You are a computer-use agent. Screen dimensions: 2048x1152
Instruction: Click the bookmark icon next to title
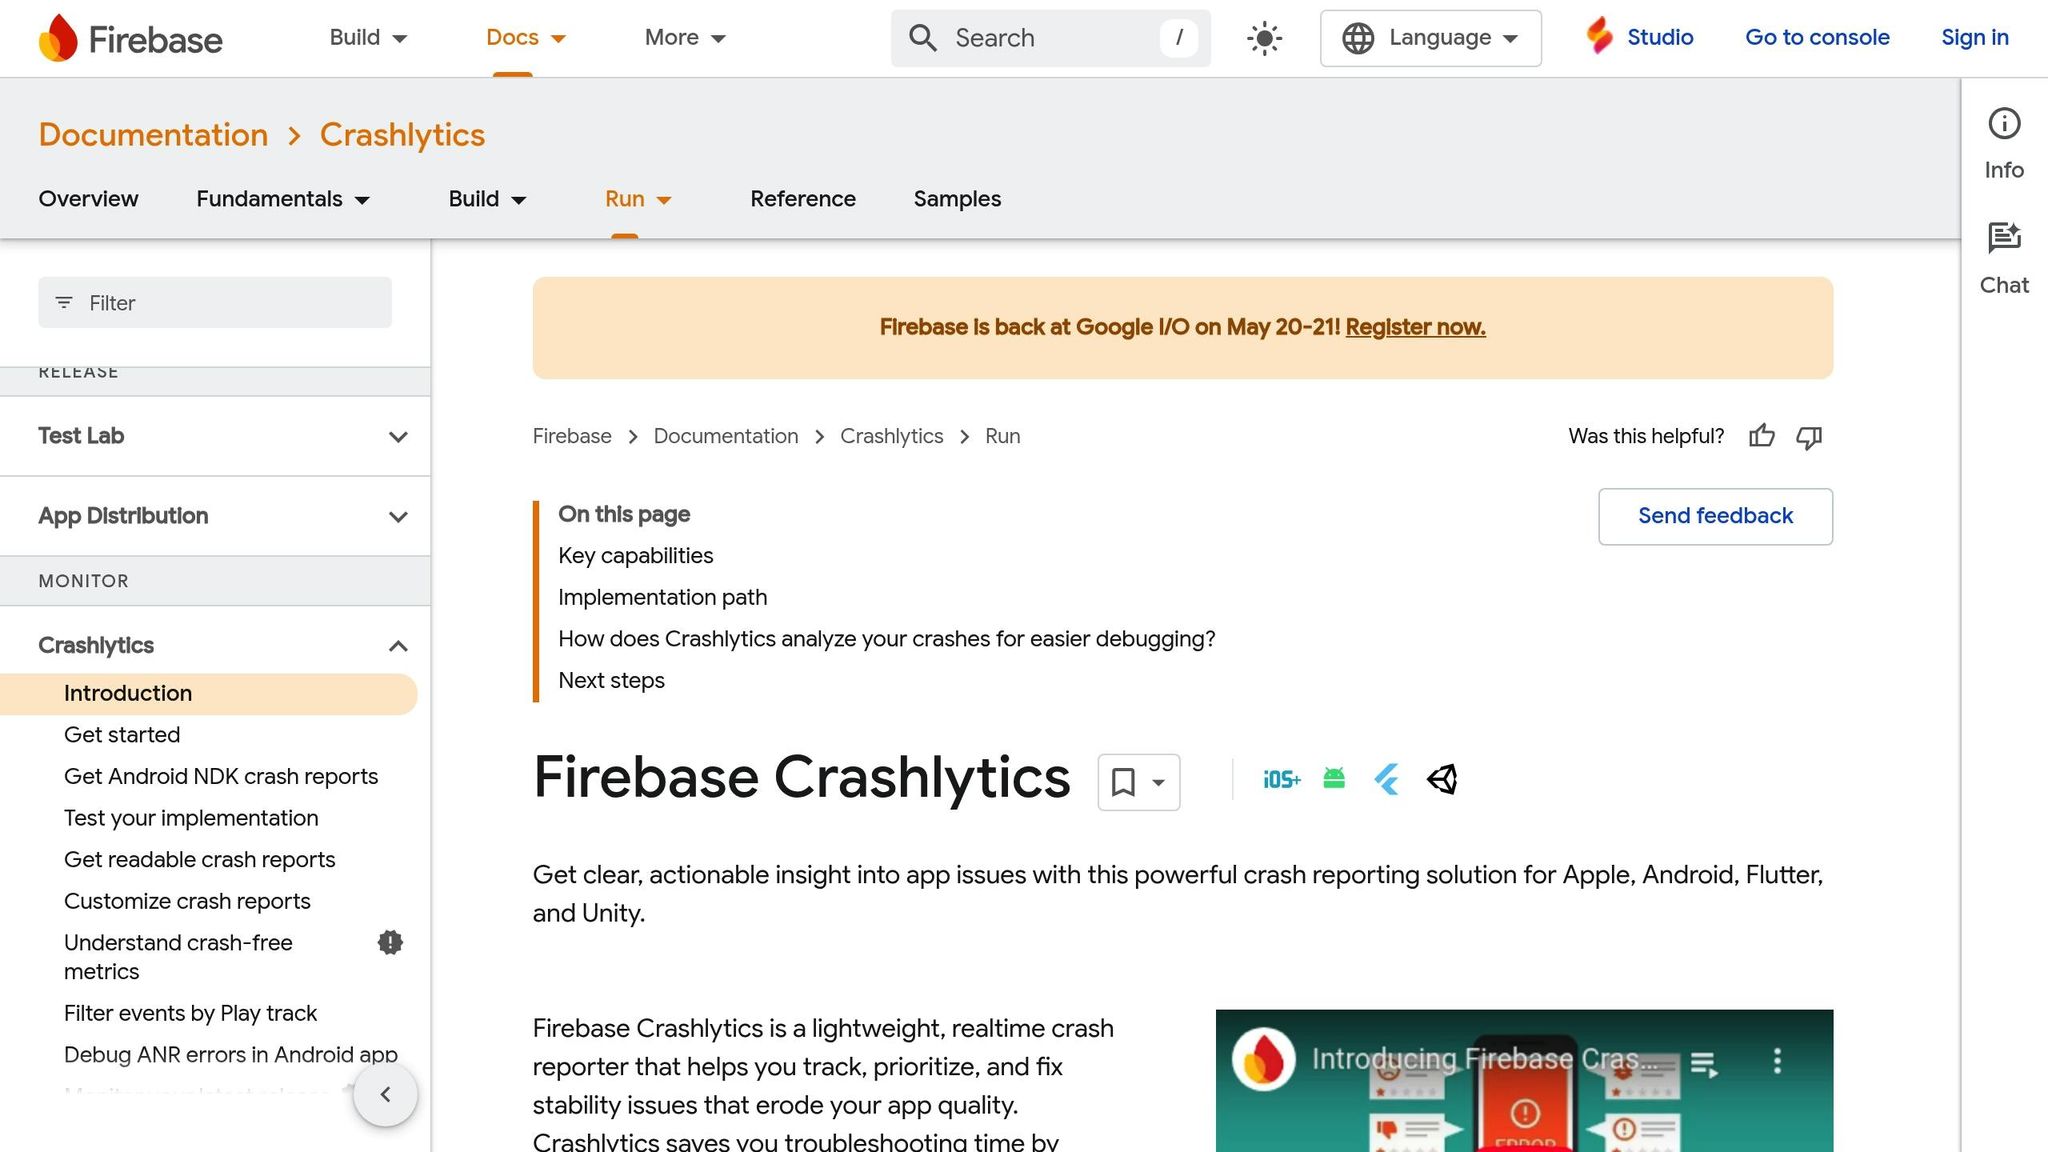[x=1123, y=782]
